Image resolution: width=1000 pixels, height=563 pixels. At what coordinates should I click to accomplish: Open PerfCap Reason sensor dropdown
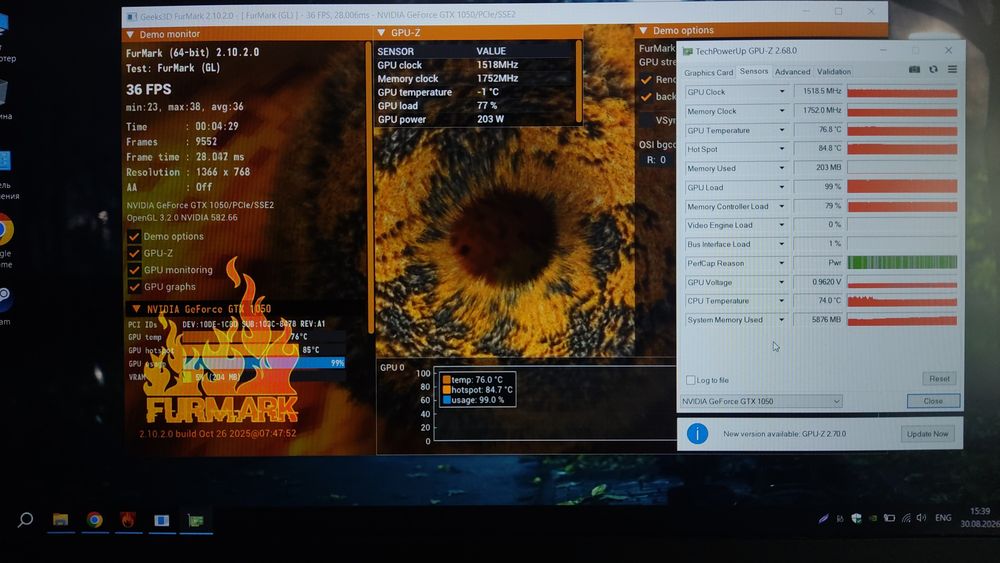(x=781, y=263)
